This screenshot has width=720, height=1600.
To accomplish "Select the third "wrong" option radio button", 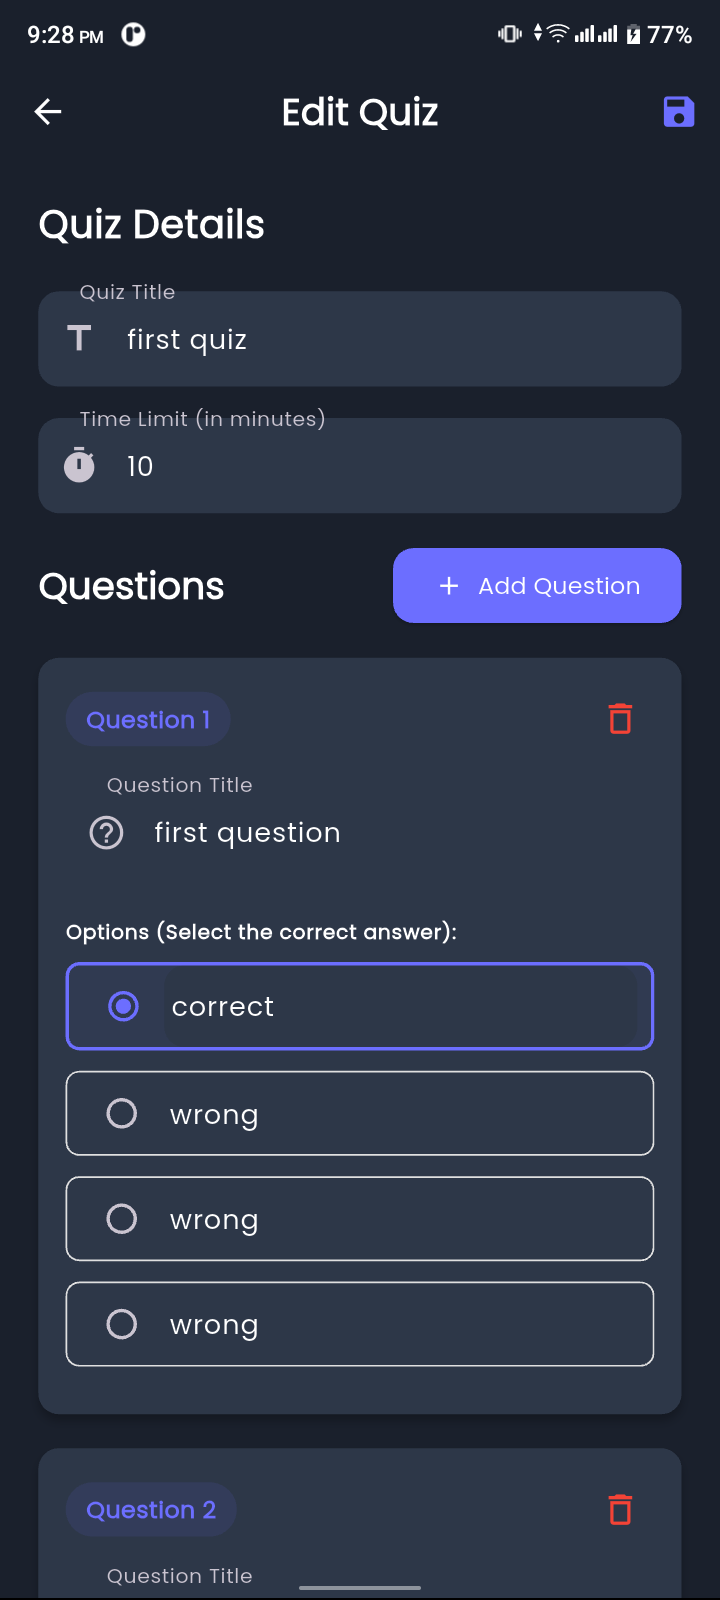I will pyautogui.click(x=122, y=1324).
